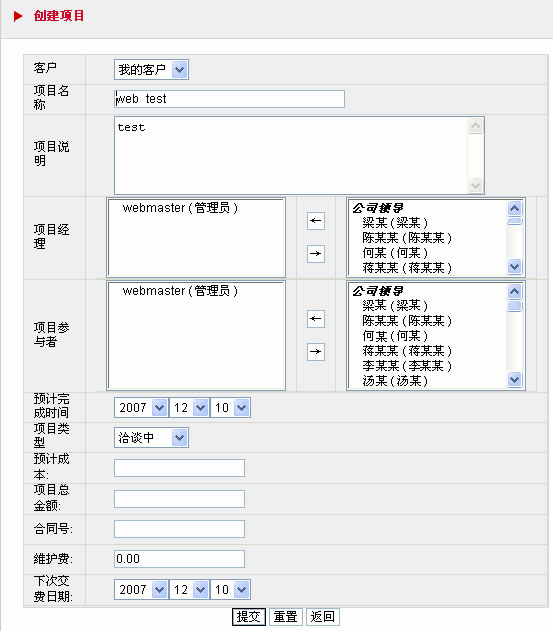Open the 预计完成时间 year dropdown
Image resolution: width=553 pixels, height=631 pixels.
[141, 408]
